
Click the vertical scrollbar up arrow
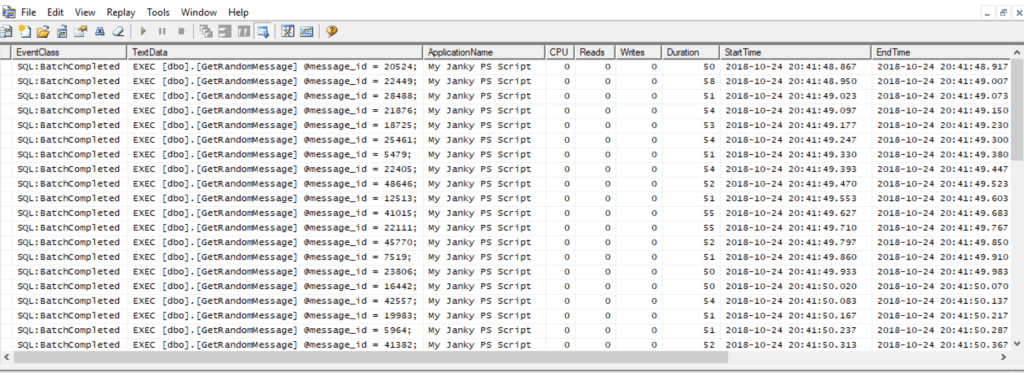(x=1017, y=52)
